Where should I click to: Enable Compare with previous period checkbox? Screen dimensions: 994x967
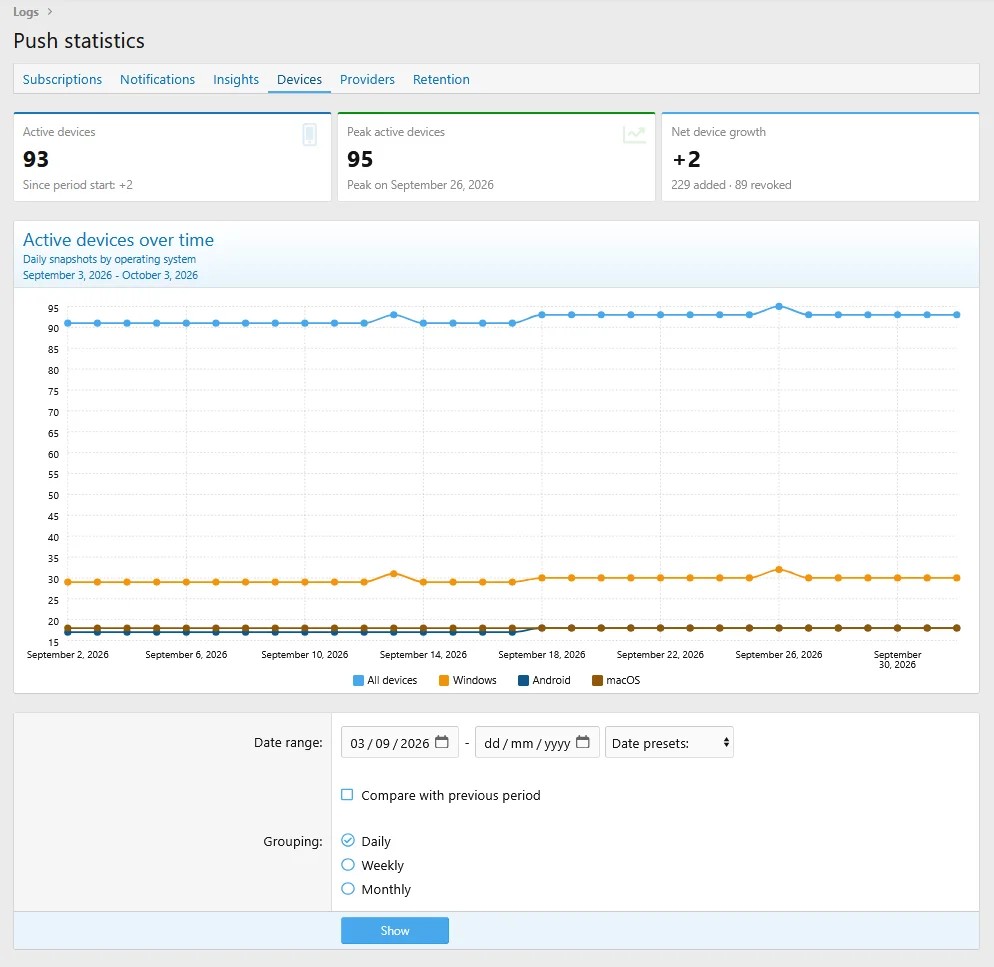347,795
